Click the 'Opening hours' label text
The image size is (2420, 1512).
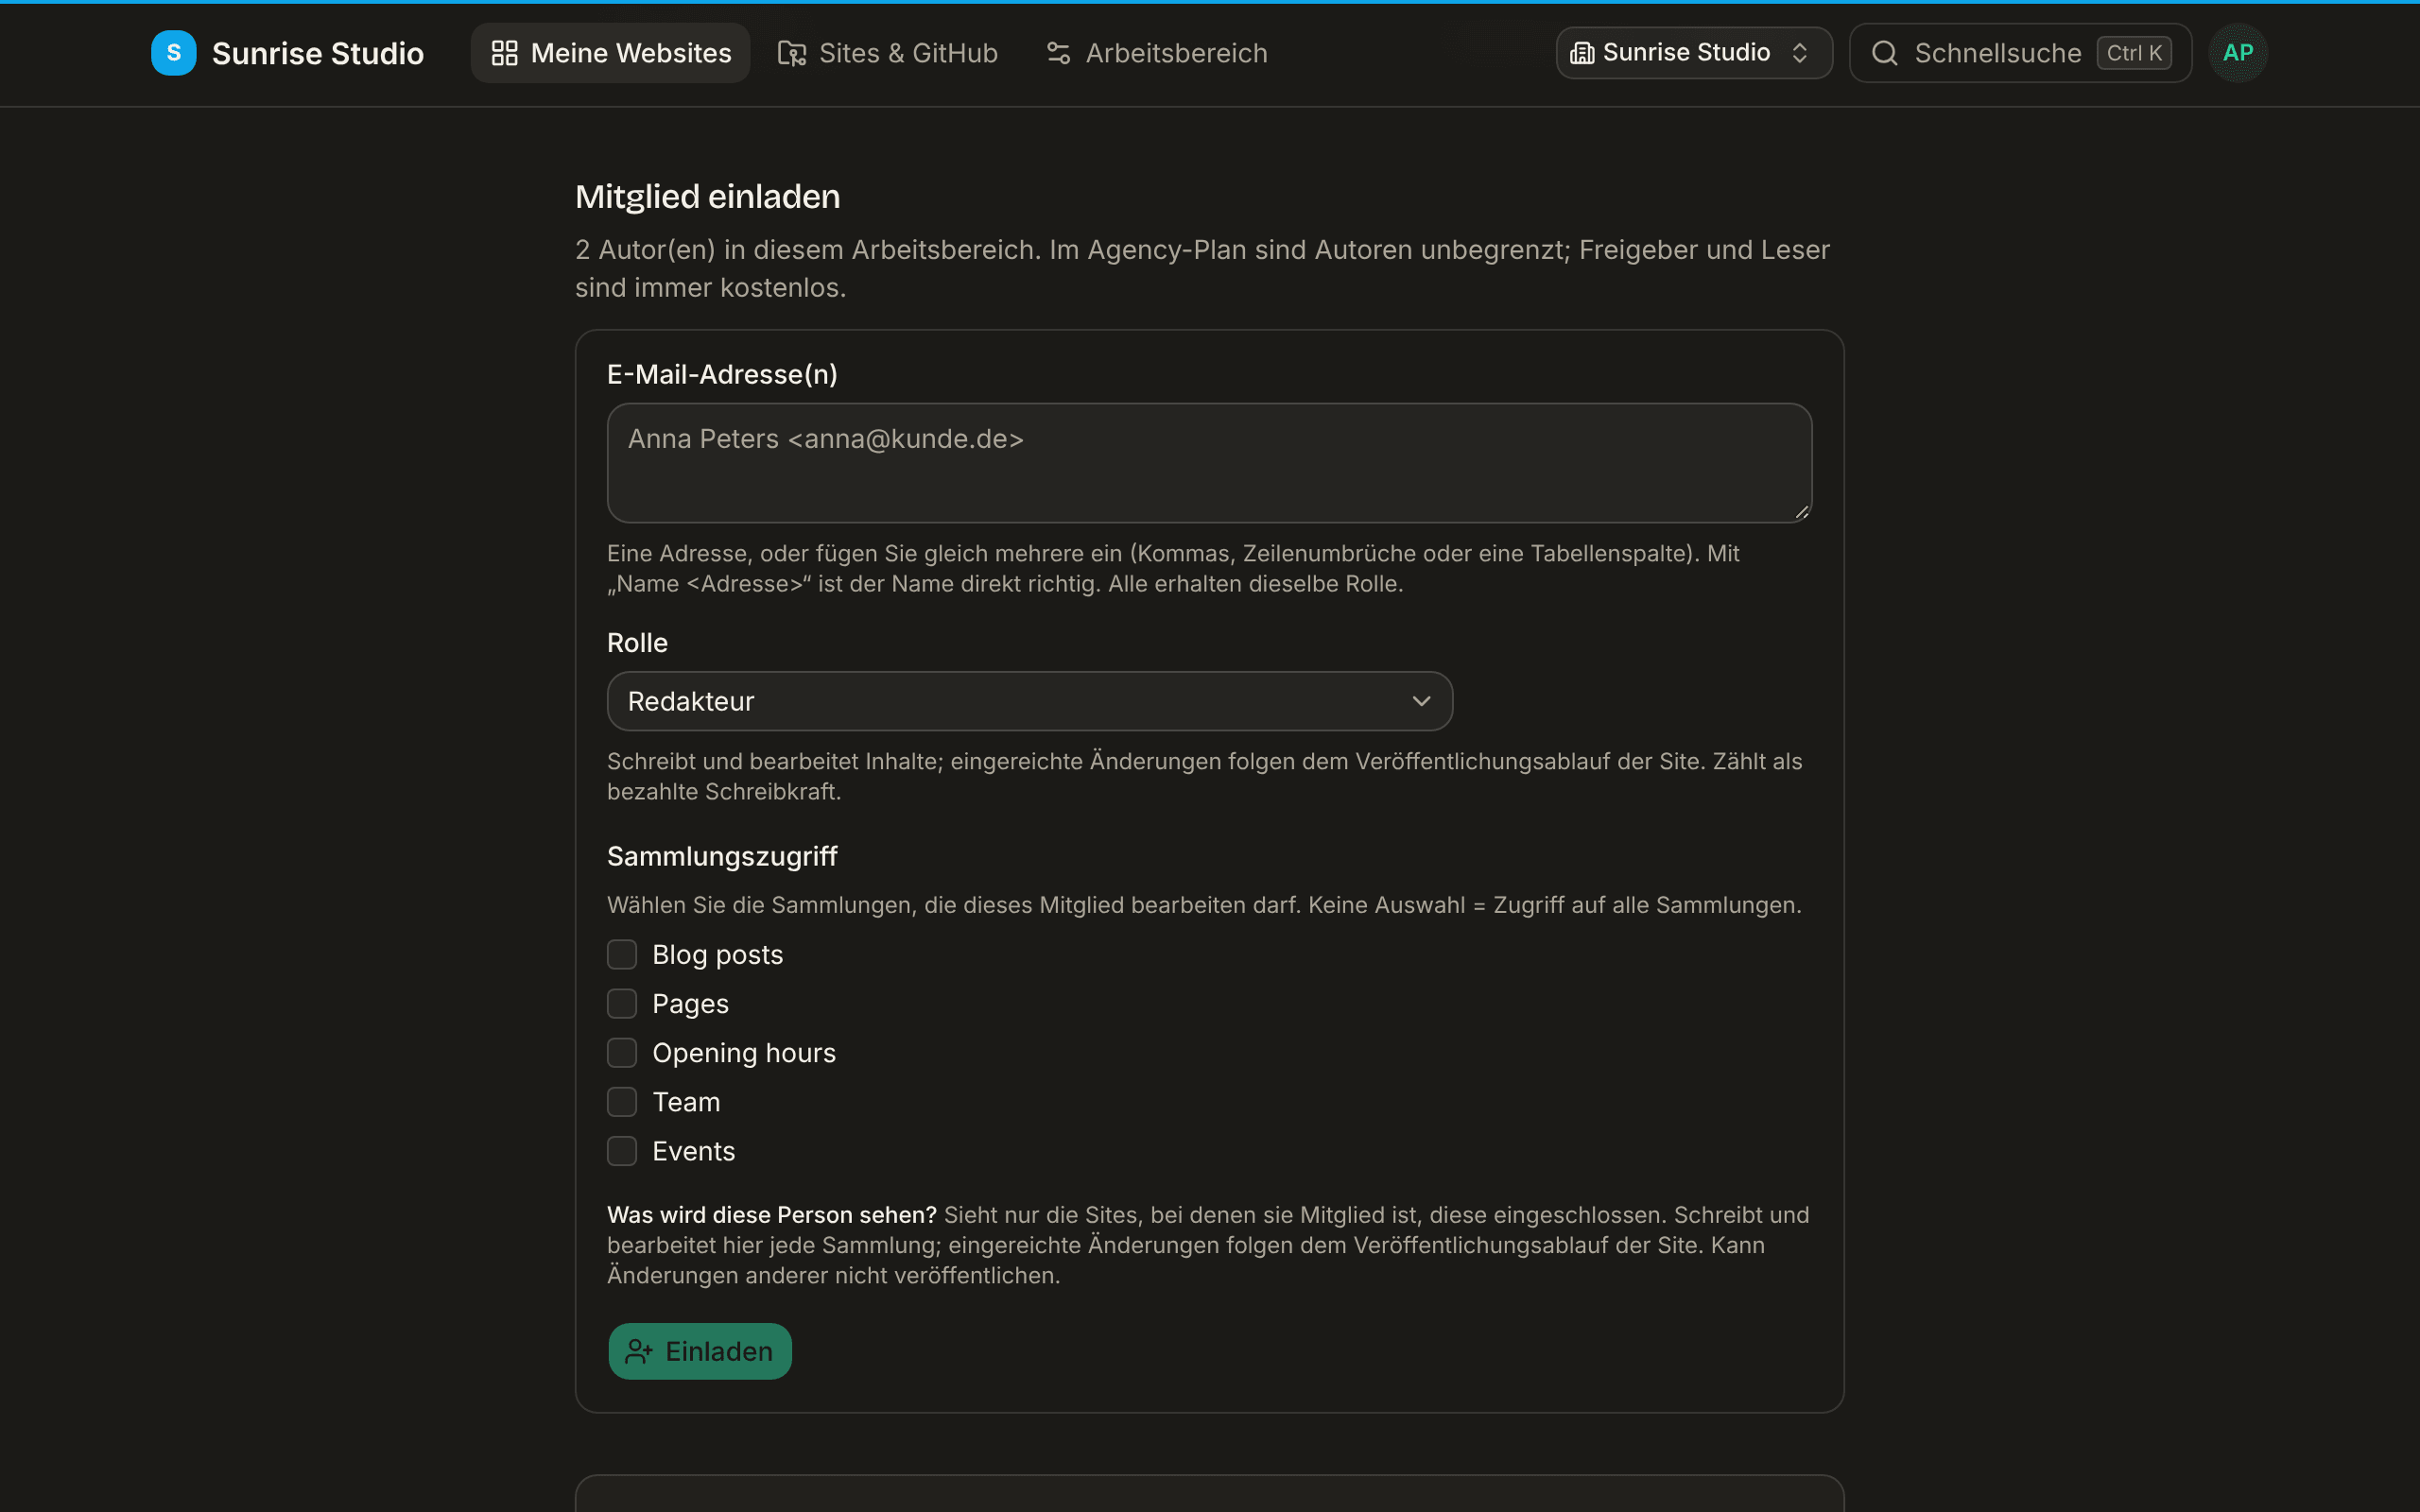(743, 1053)
